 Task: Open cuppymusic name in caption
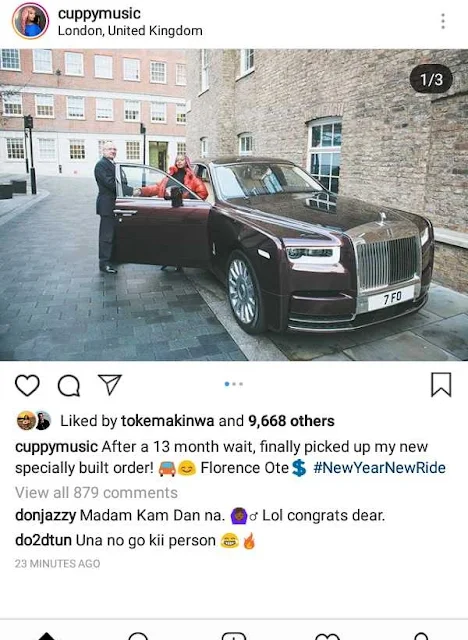(x=56, y=447)
